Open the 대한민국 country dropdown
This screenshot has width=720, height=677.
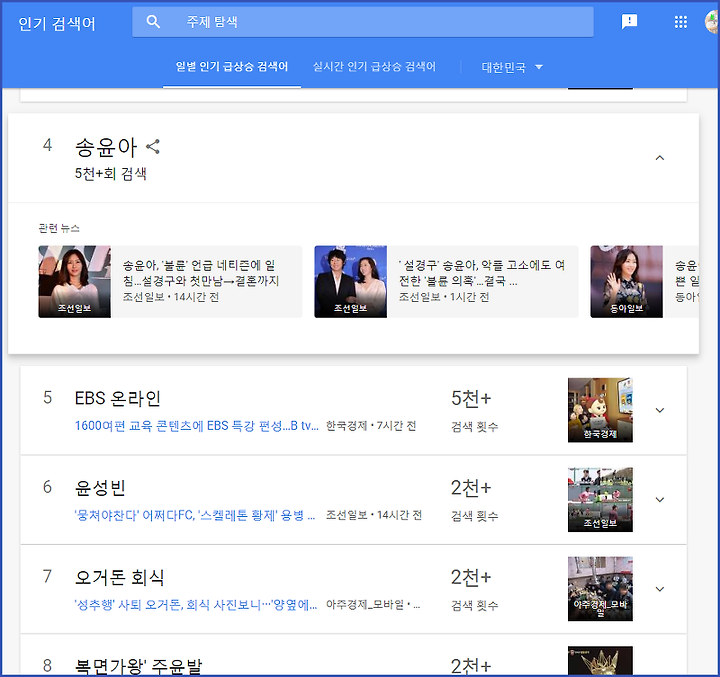coord(512,67)
